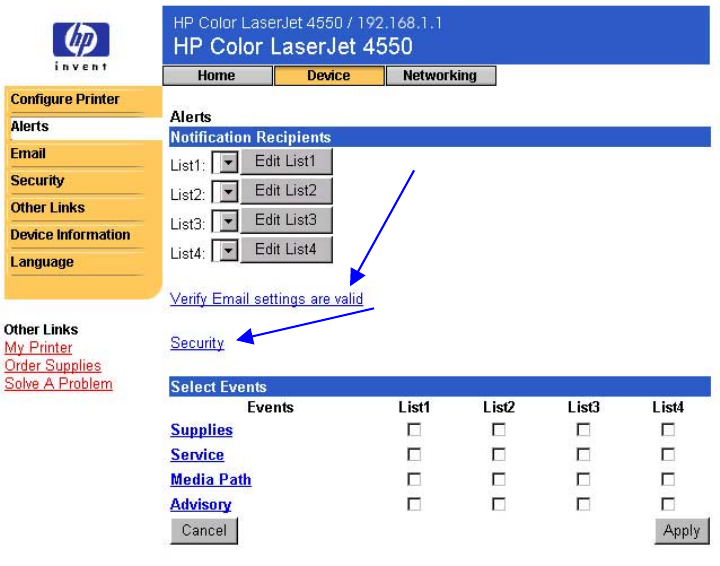Viewport: 720px width, 566px height.
Task: Toggle Advisory checkbox for List4
Action: (x=668, y=504)
